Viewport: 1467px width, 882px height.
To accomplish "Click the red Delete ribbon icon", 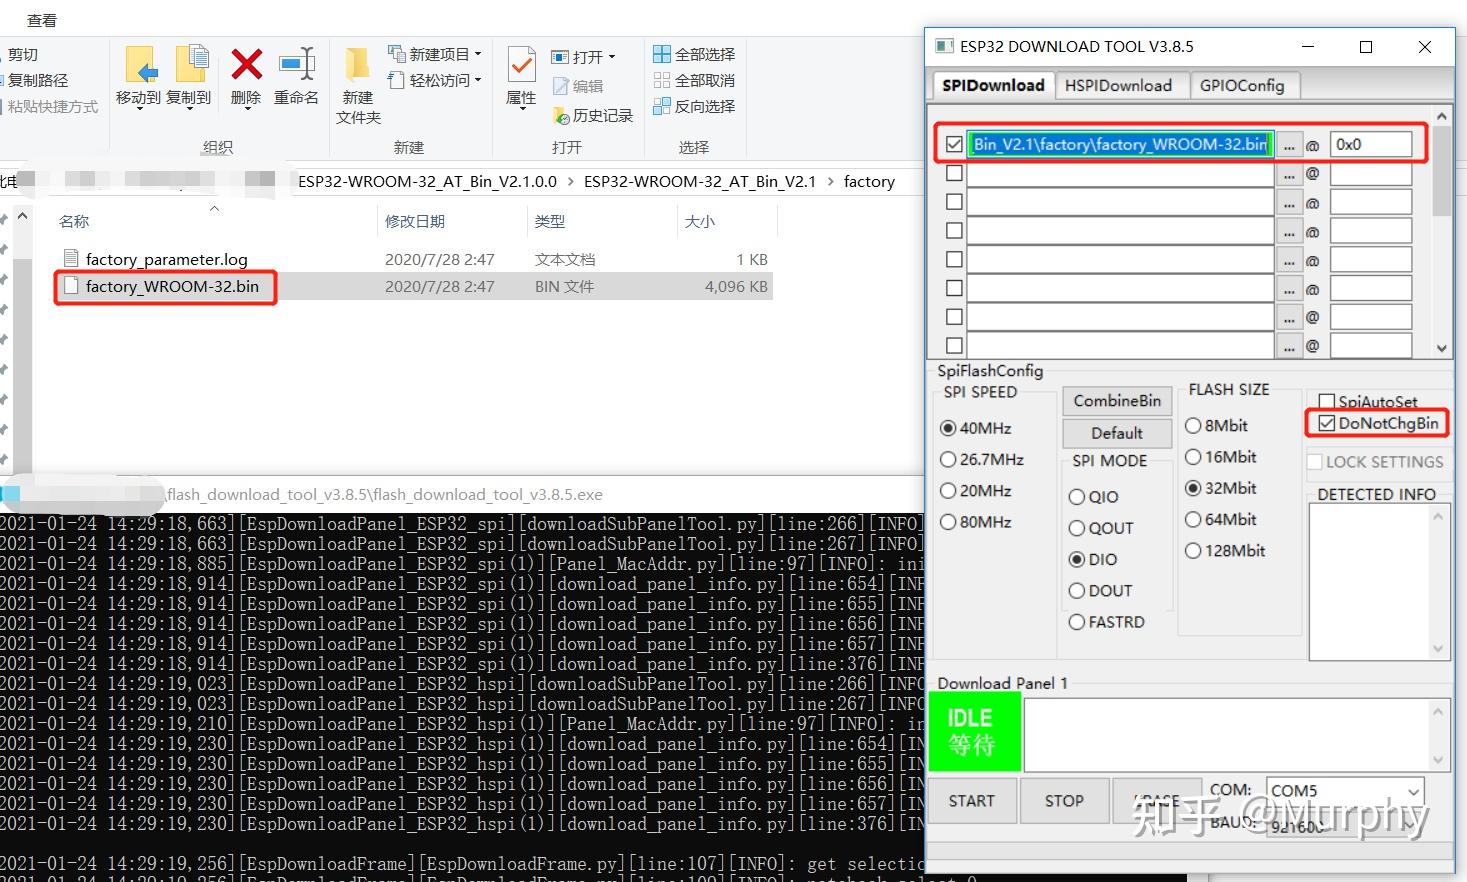I will (246, 64).
